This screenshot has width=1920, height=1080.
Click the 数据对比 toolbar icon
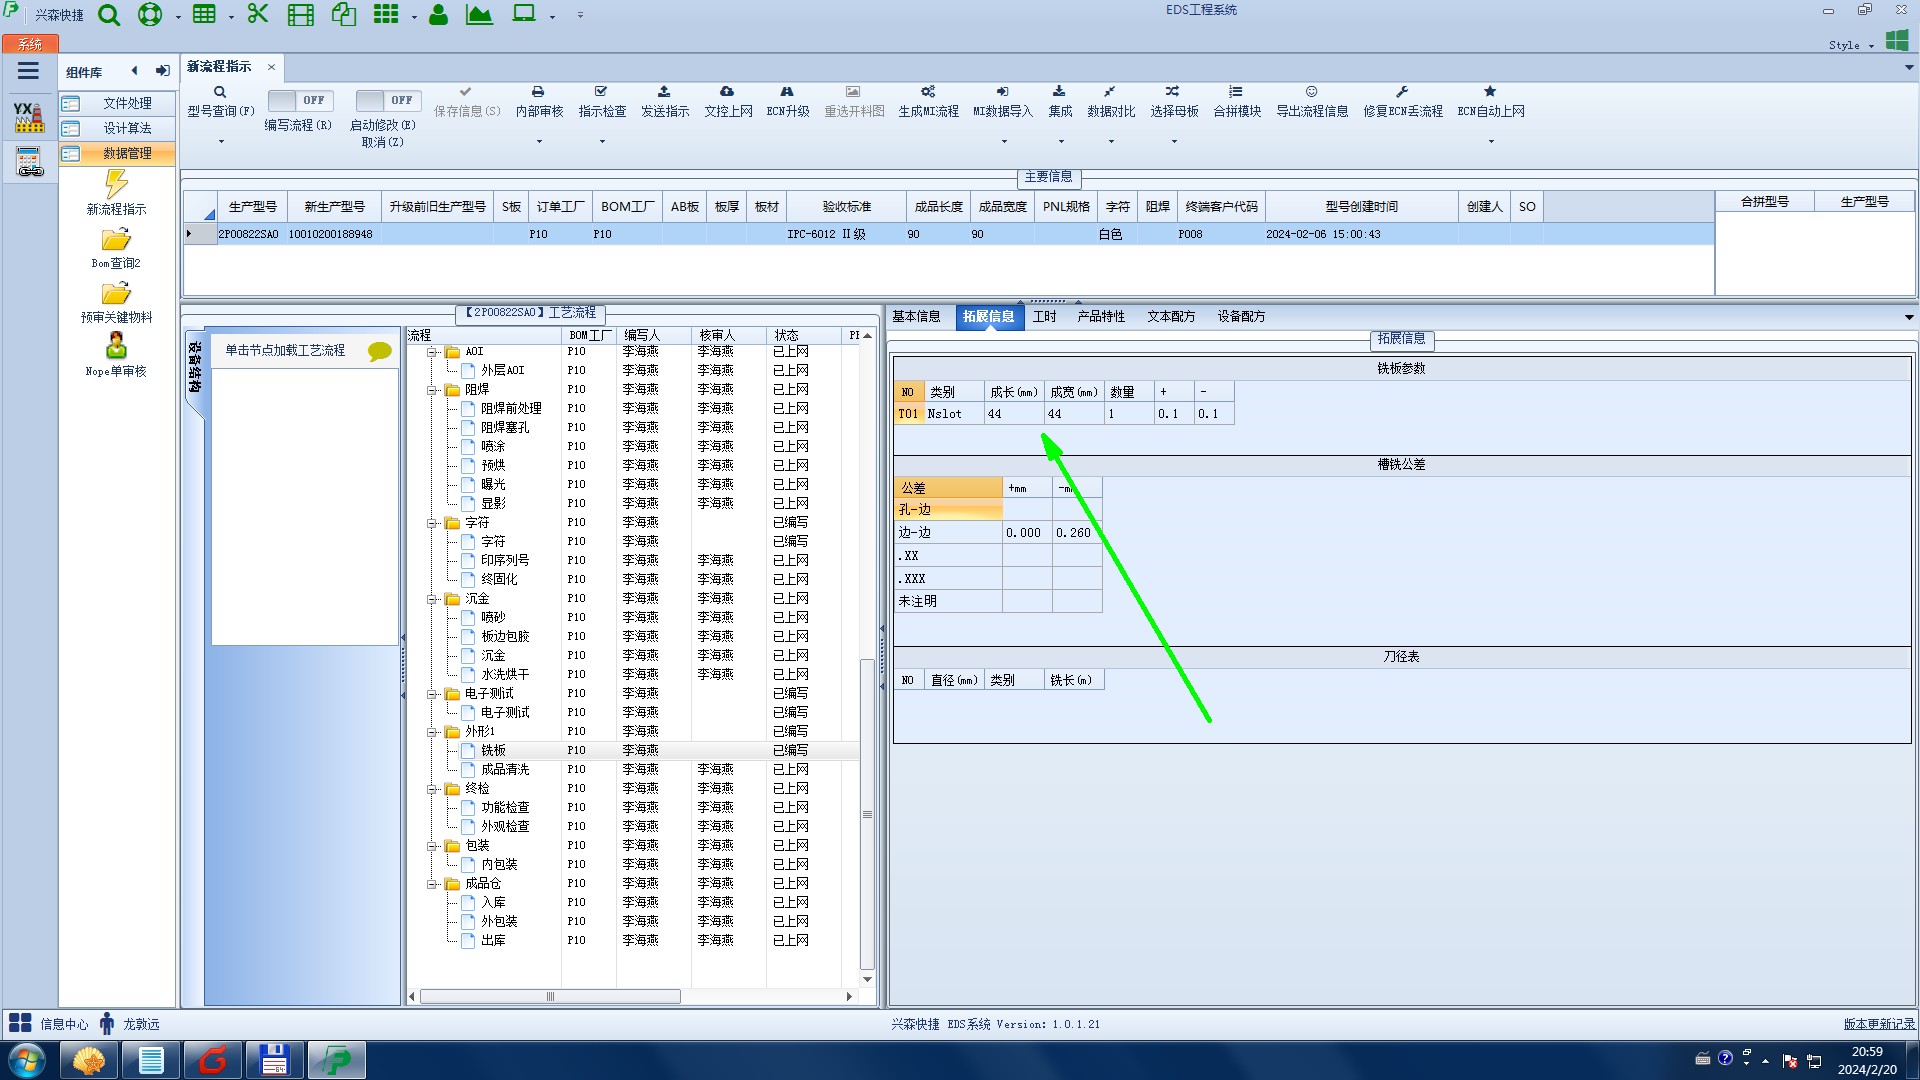1110,92
